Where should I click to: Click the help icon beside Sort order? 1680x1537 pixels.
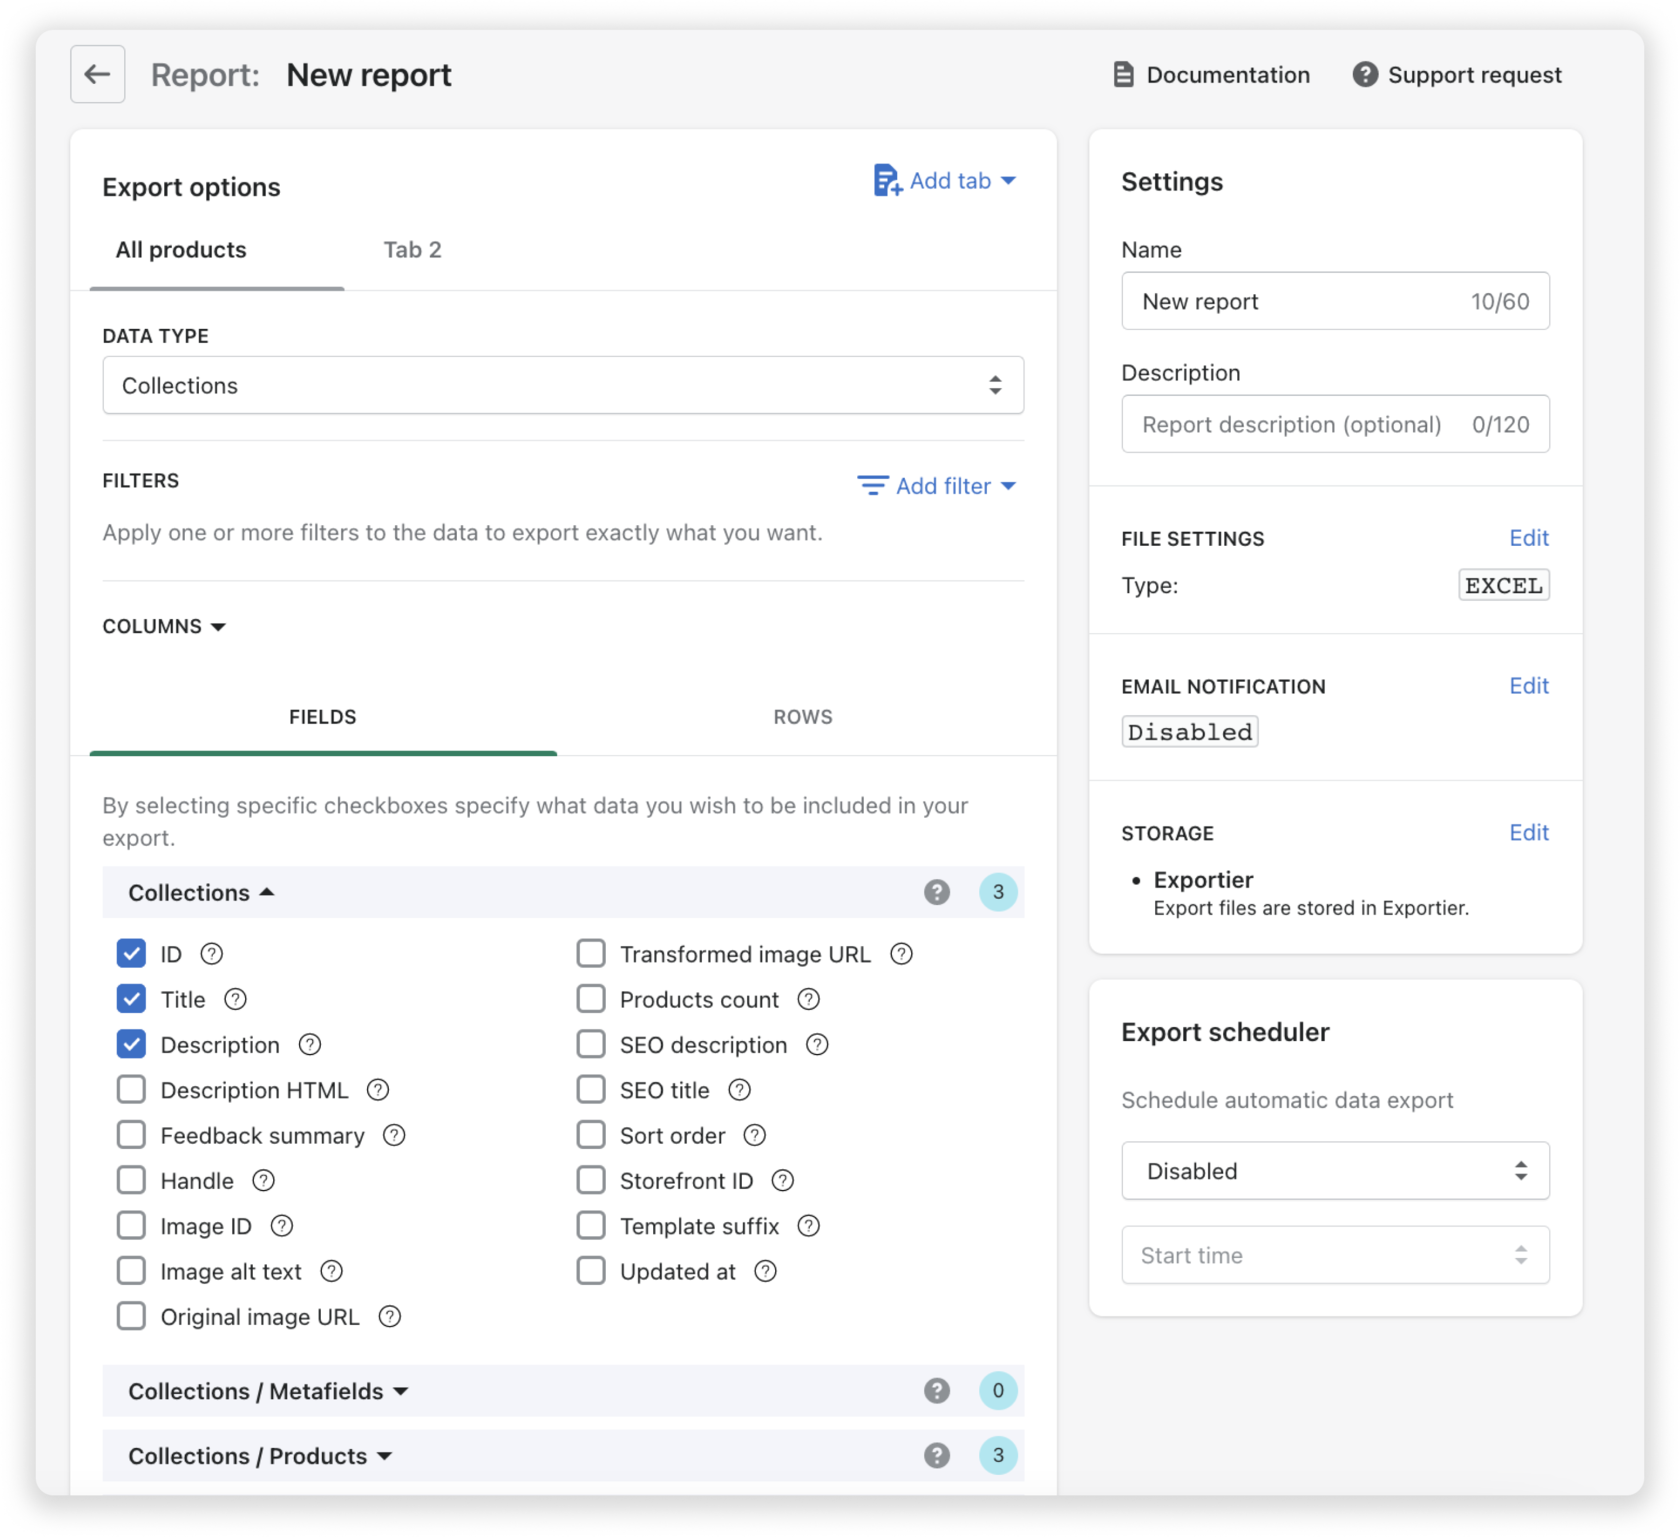pos(756,1135)
